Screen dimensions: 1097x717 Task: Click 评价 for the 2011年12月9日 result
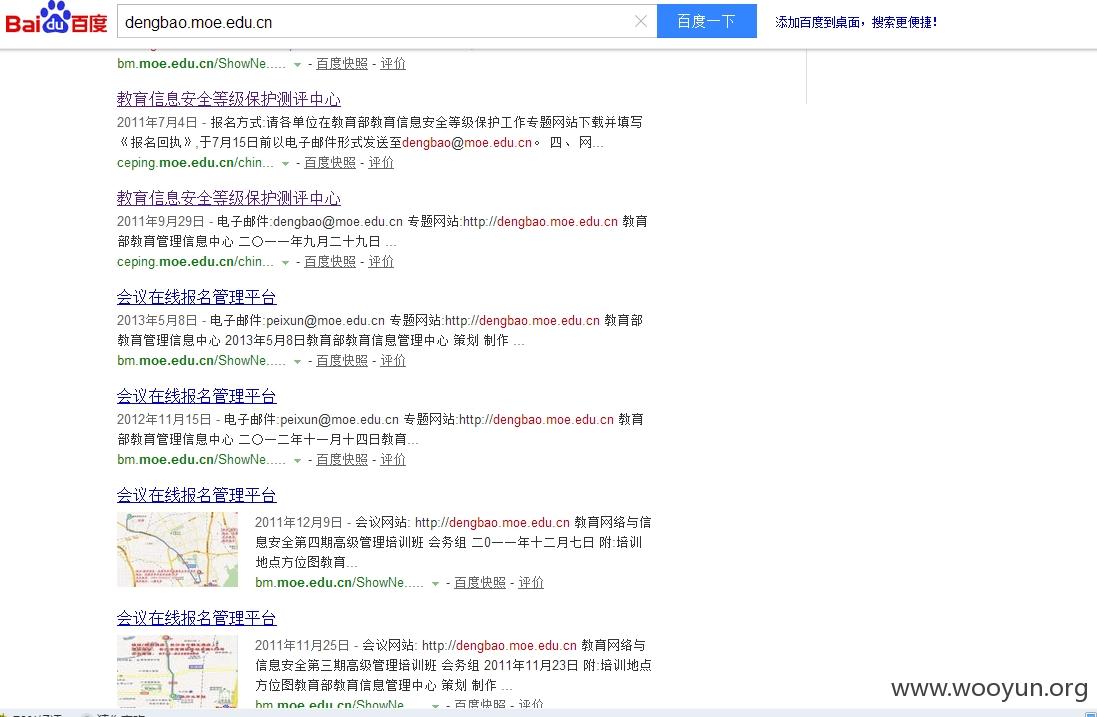click(x=531, y=583)
